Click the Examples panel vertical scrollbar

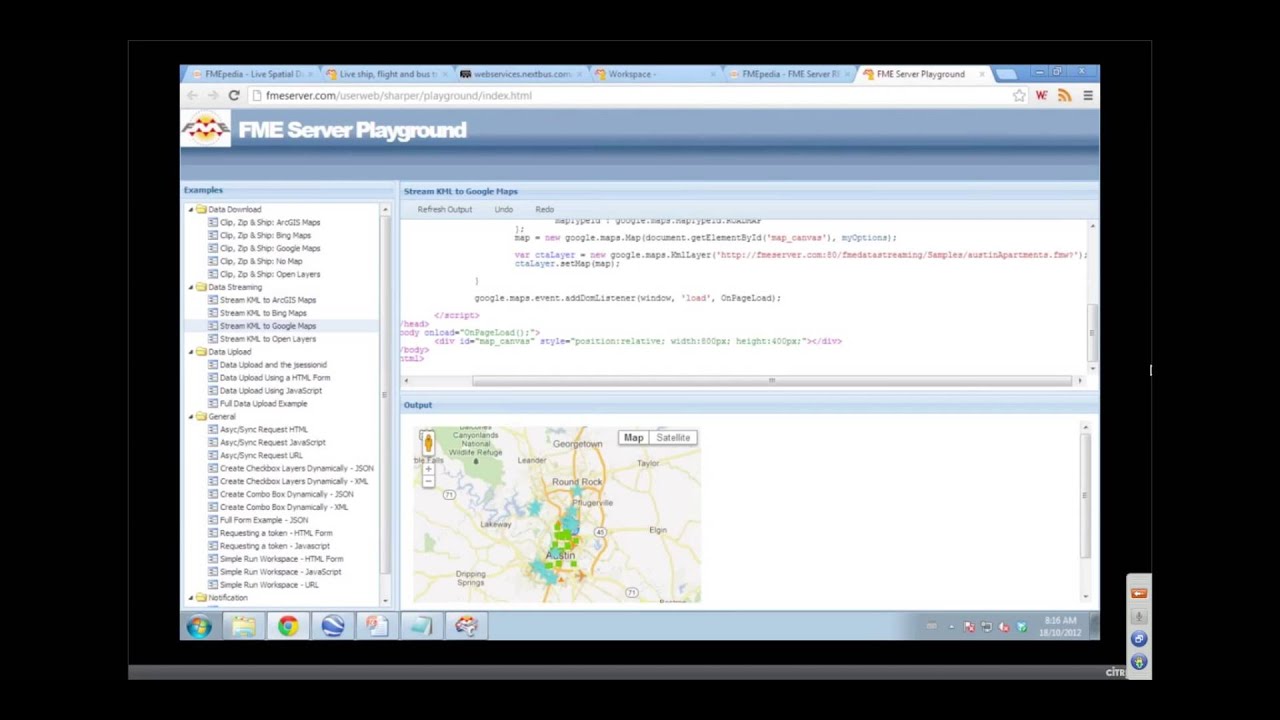click(x=386, y=395)
